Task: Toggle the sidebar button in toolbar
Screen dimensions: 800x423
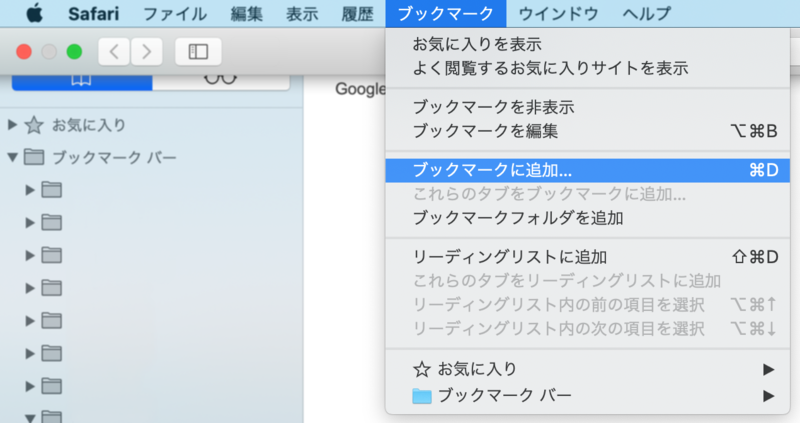Action: 198,52
